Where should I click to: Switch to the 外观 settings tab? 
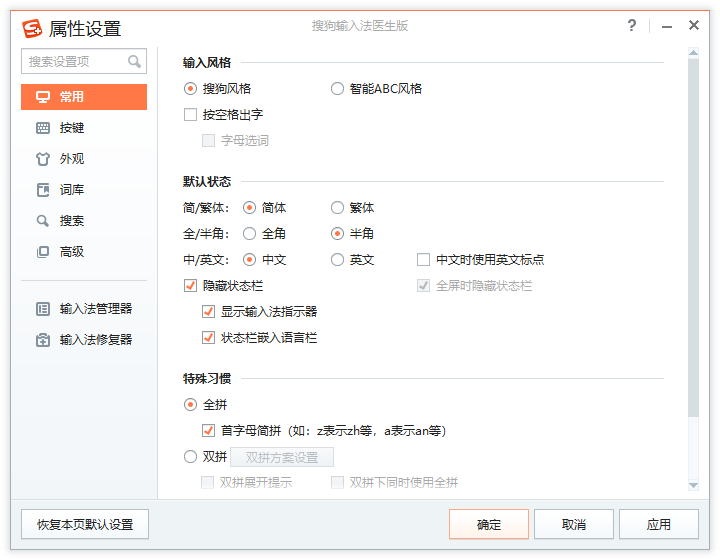[84, 159]
